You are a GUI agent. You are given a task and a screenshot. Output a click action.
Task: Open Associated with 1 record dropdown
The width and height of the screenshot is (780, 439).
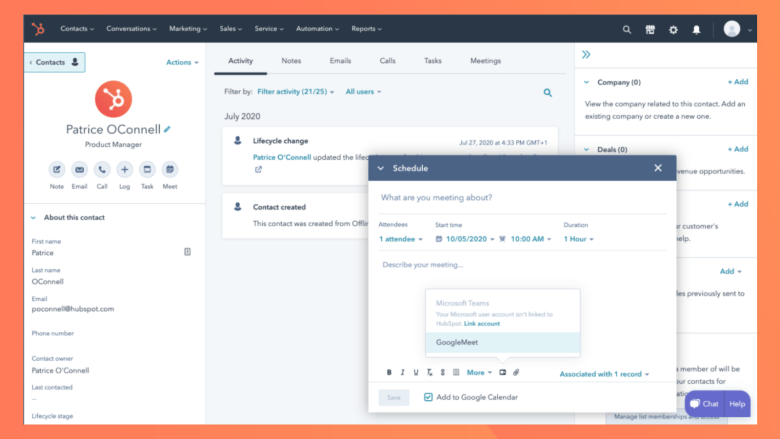click(x=604, y=374)
